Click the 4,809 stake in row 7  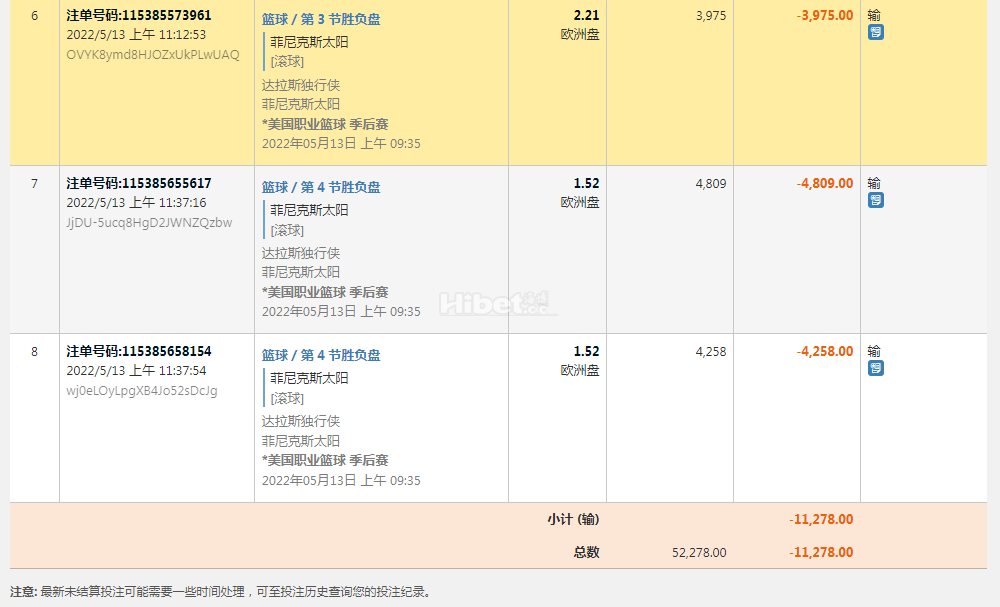(710, 184)
